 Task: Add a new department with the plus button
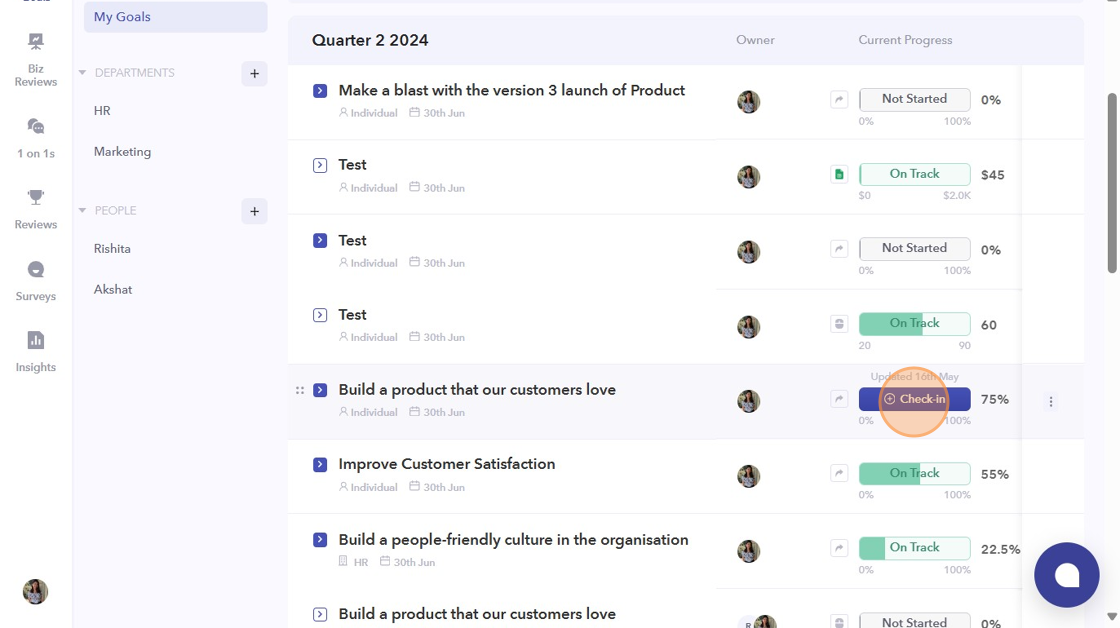[254, 73]
